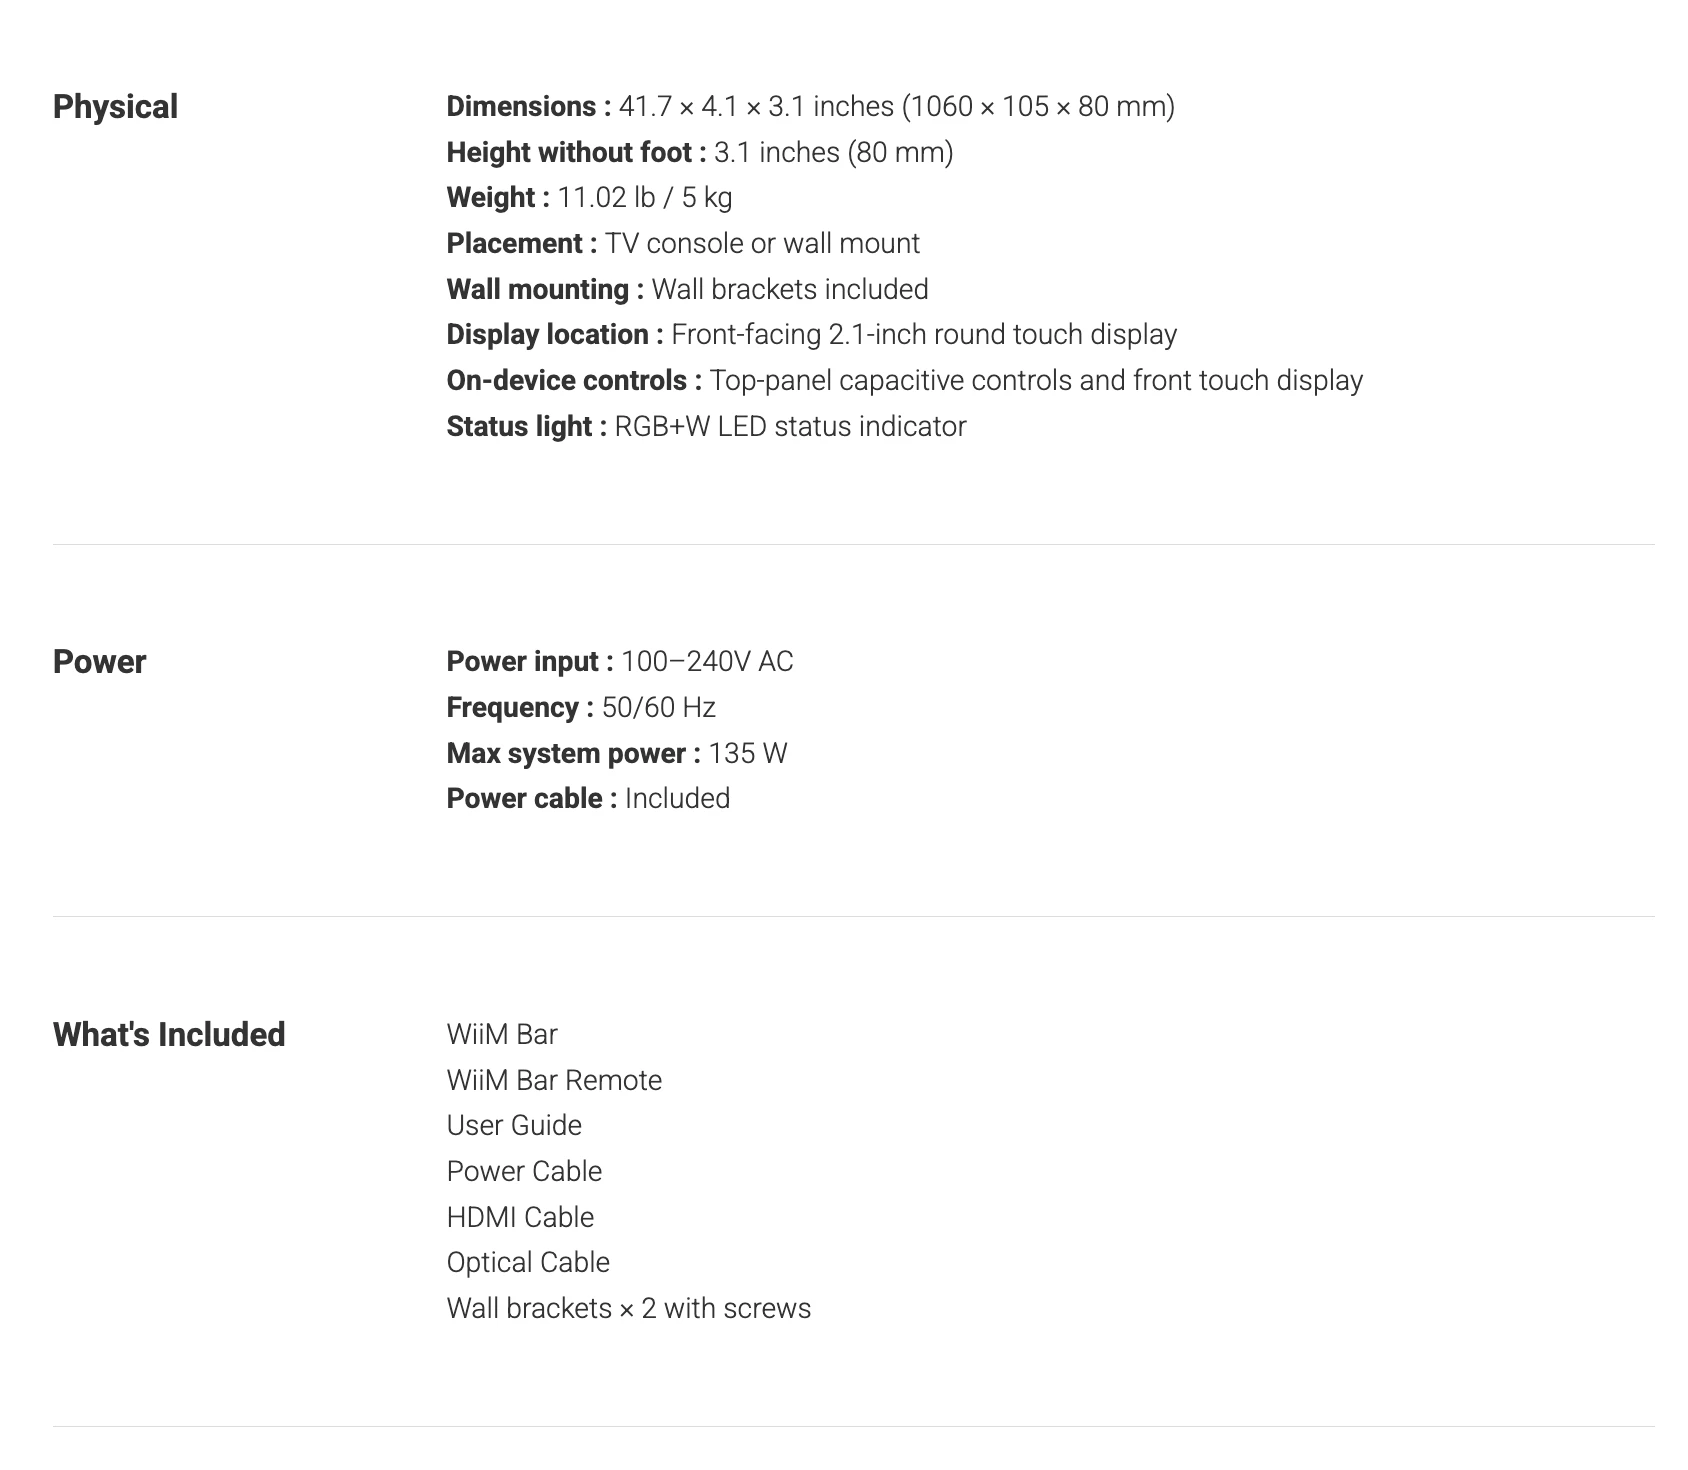Click the WiiM Bar Remote item
The width and height of the screenshot is (1688, 1470).
pyautogui.click(x=554, y=1080)
